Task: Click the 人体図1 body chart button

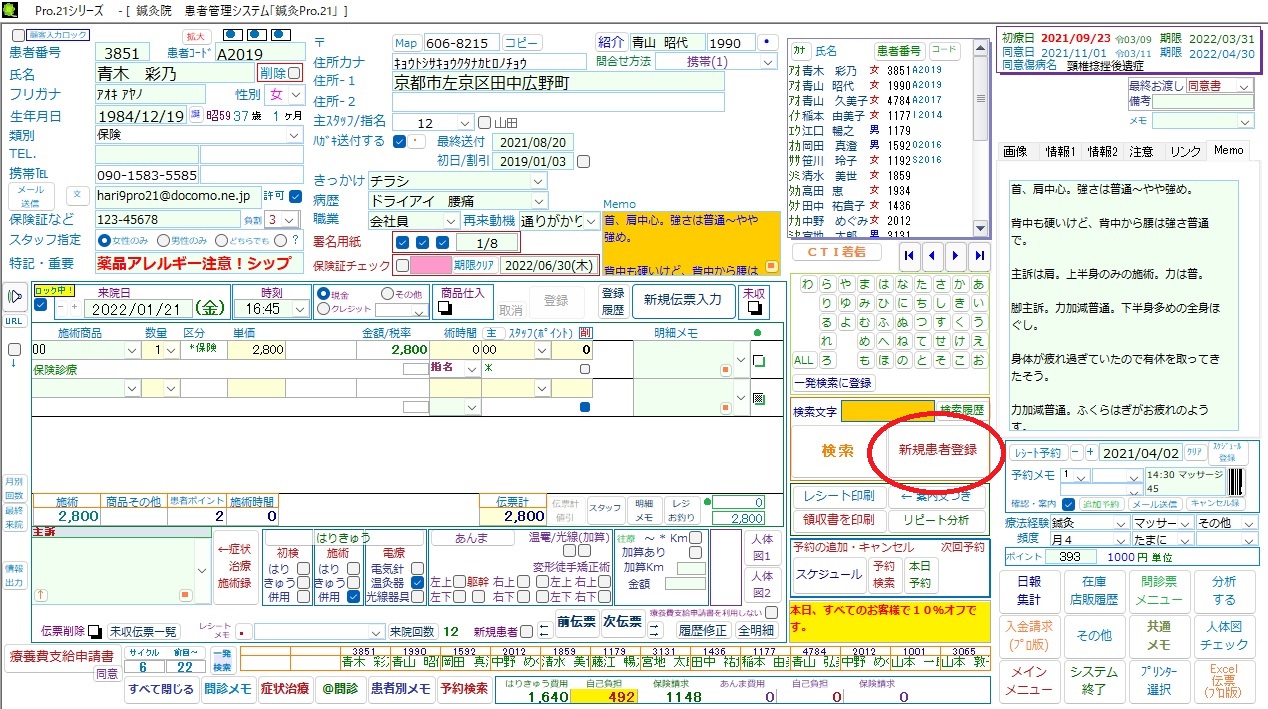Action: point(762,547)
